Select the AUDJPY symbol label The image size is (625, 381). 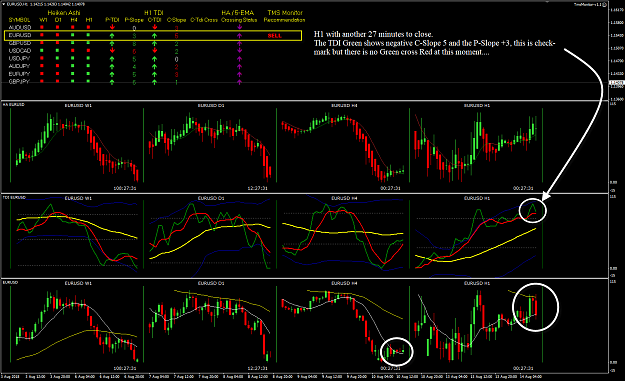[19, 66]
